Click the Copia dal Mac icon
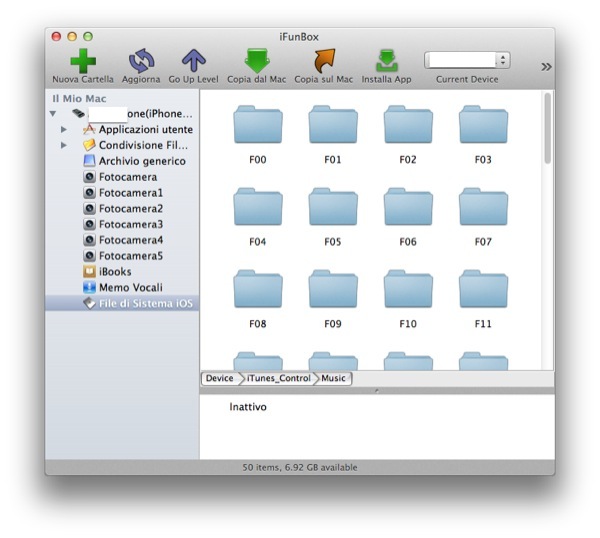 pos(257,61)
